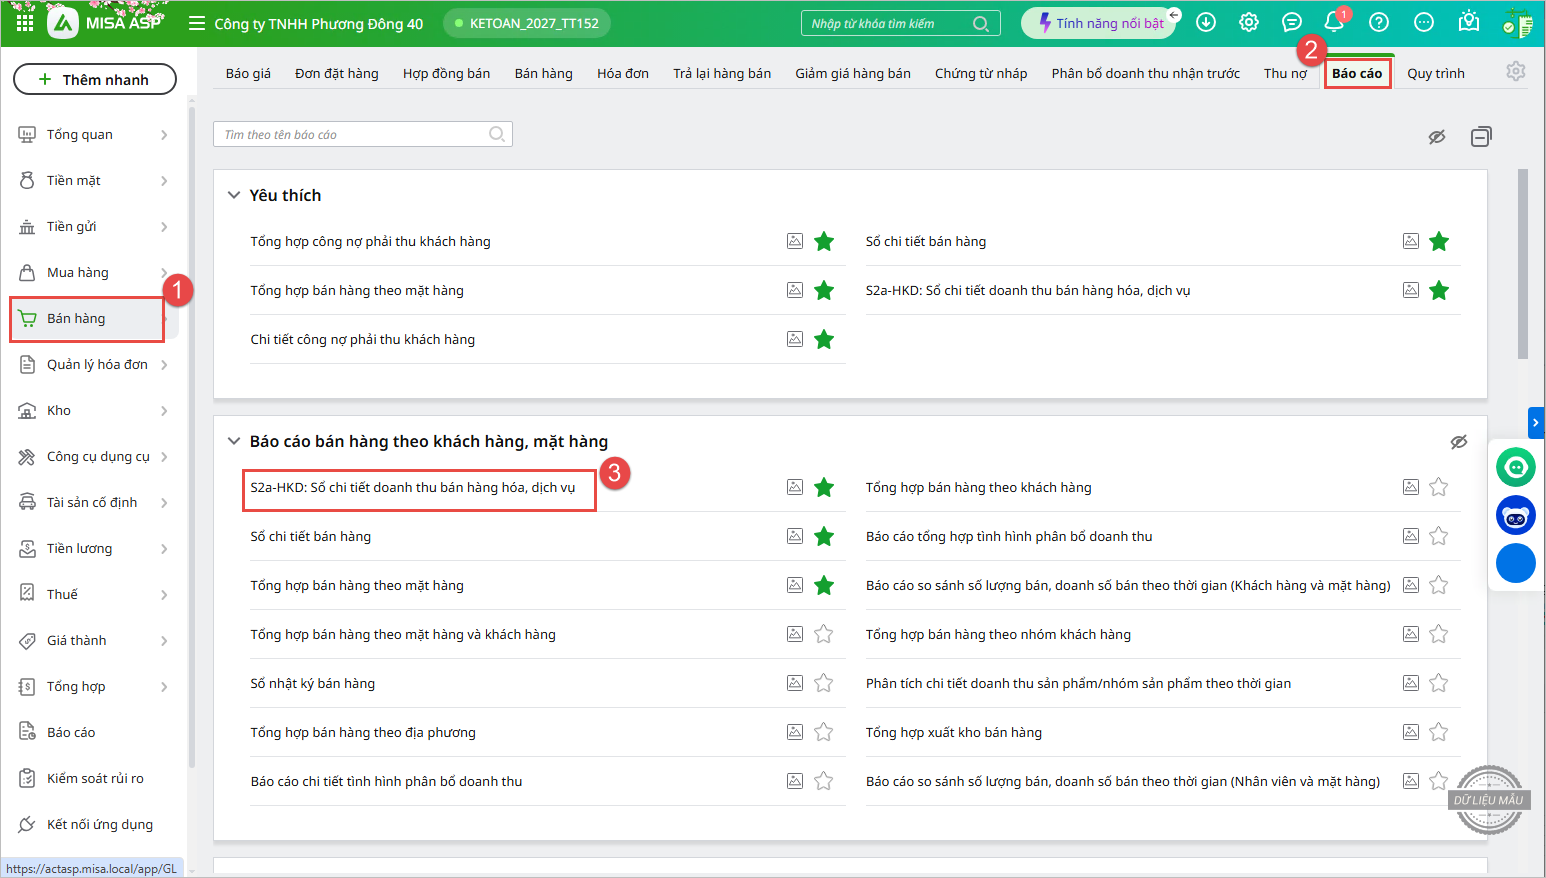Viewport: 1546px width, 878px height.
Task: Unfavorite Sổ chi tiết bán hàng in Yêu thích
Action: [1438, 241]
